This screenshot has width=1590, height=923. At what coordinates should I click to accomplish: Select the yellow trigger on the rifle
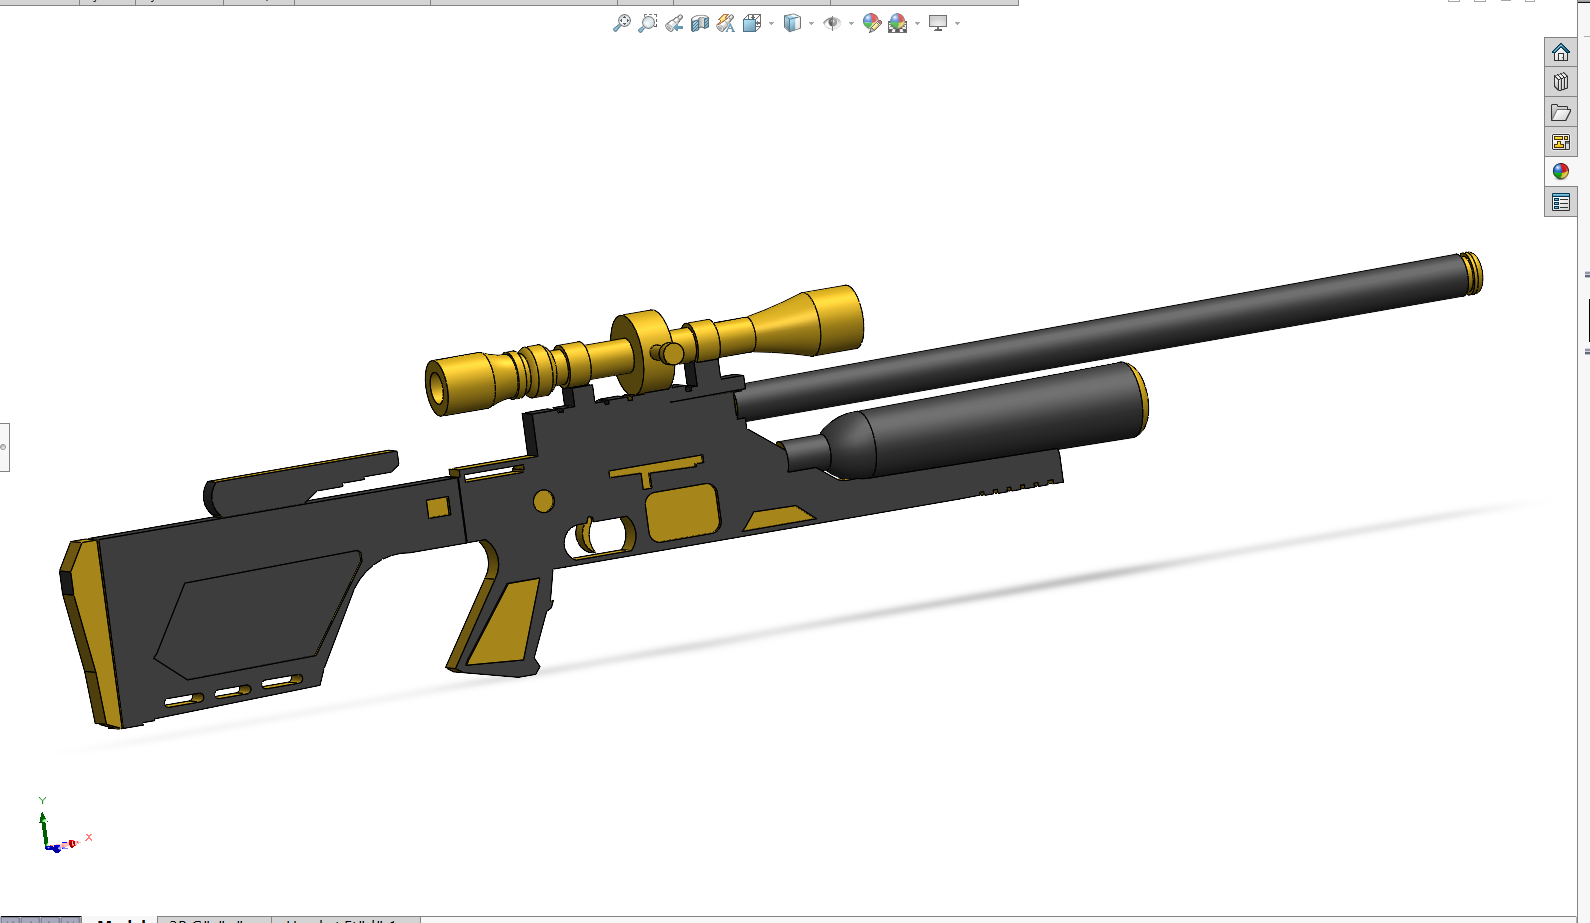point(587,535)
